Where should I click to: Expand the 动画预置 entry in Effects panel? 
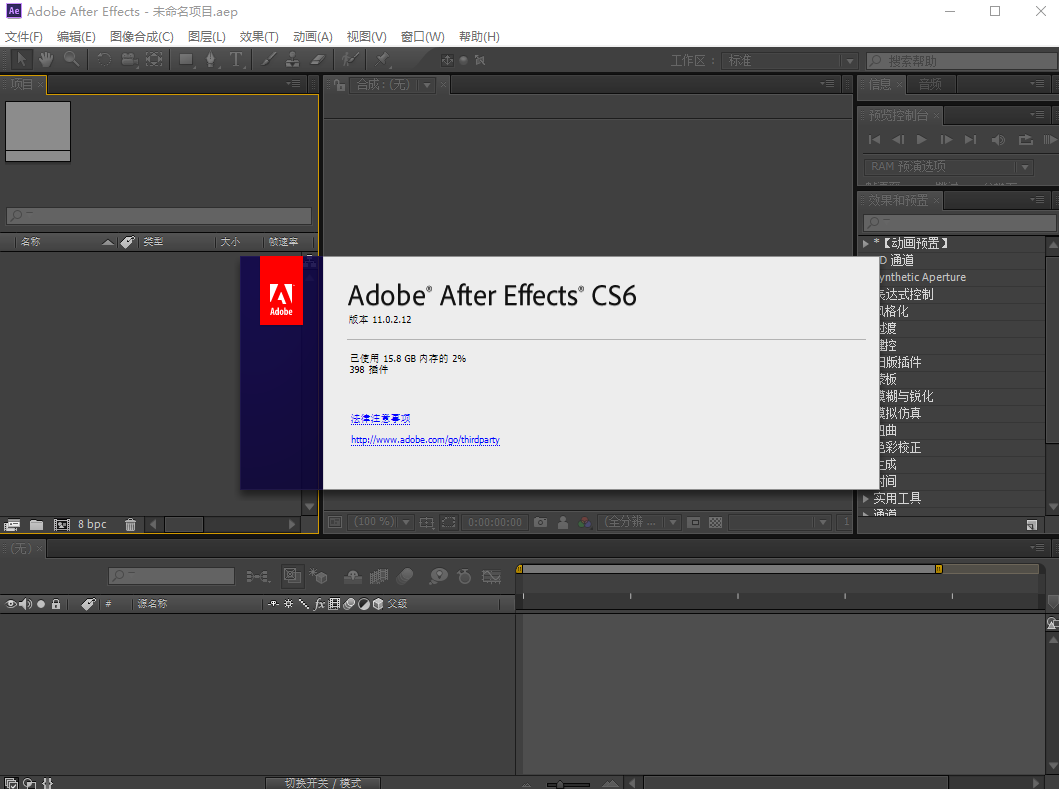click(x=866, y=242)
